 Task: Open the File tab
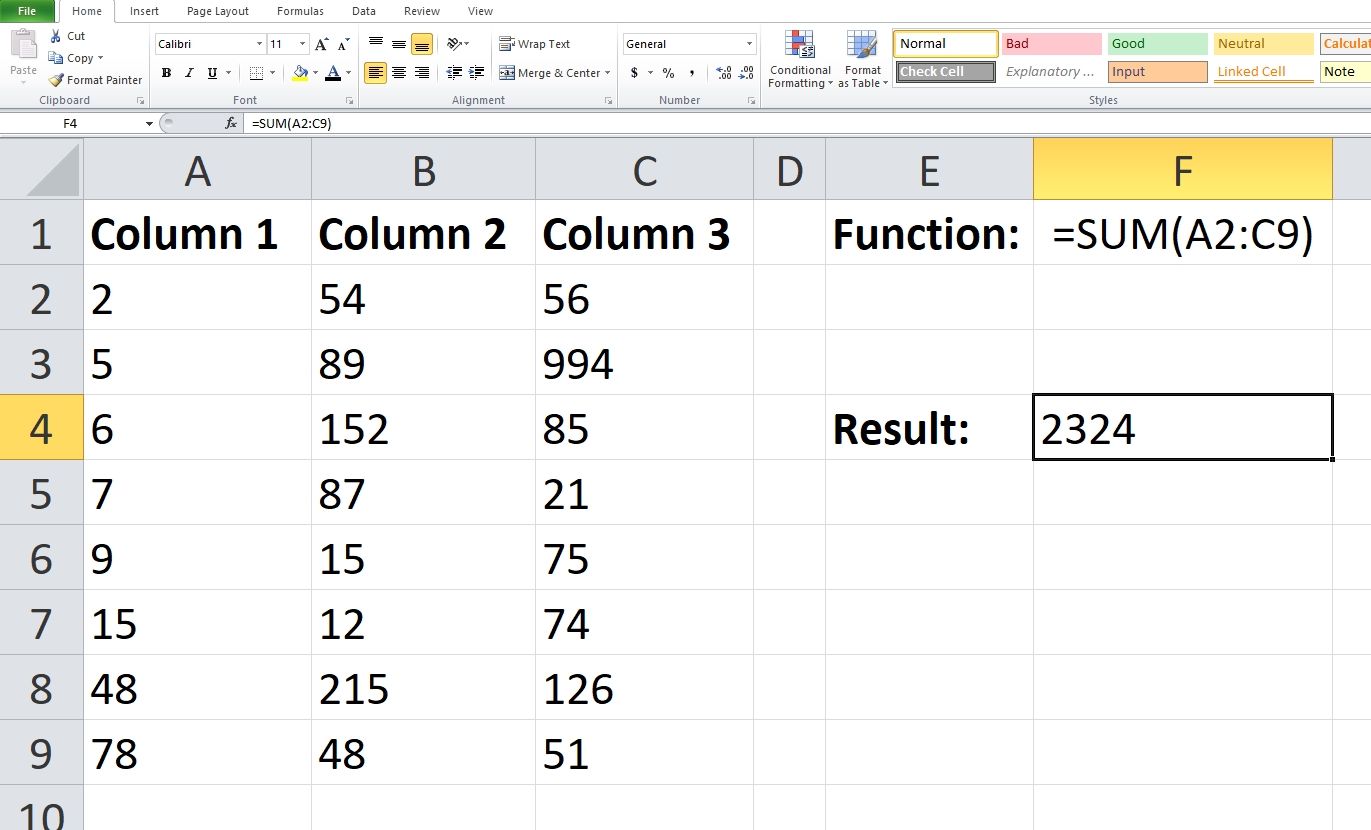[27, 11]
